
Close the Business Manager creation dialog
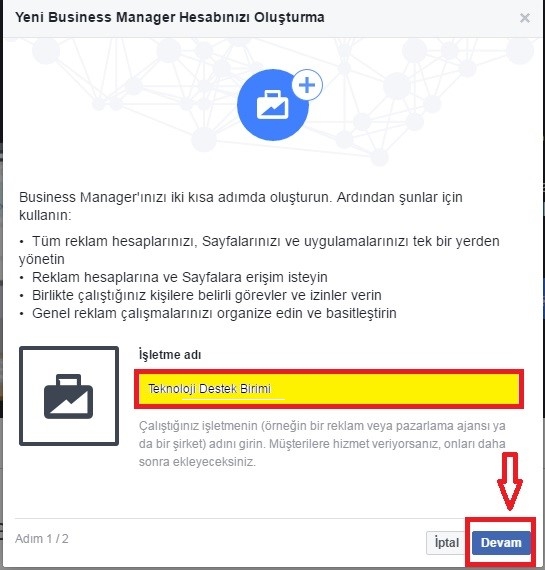pos(525,18)
